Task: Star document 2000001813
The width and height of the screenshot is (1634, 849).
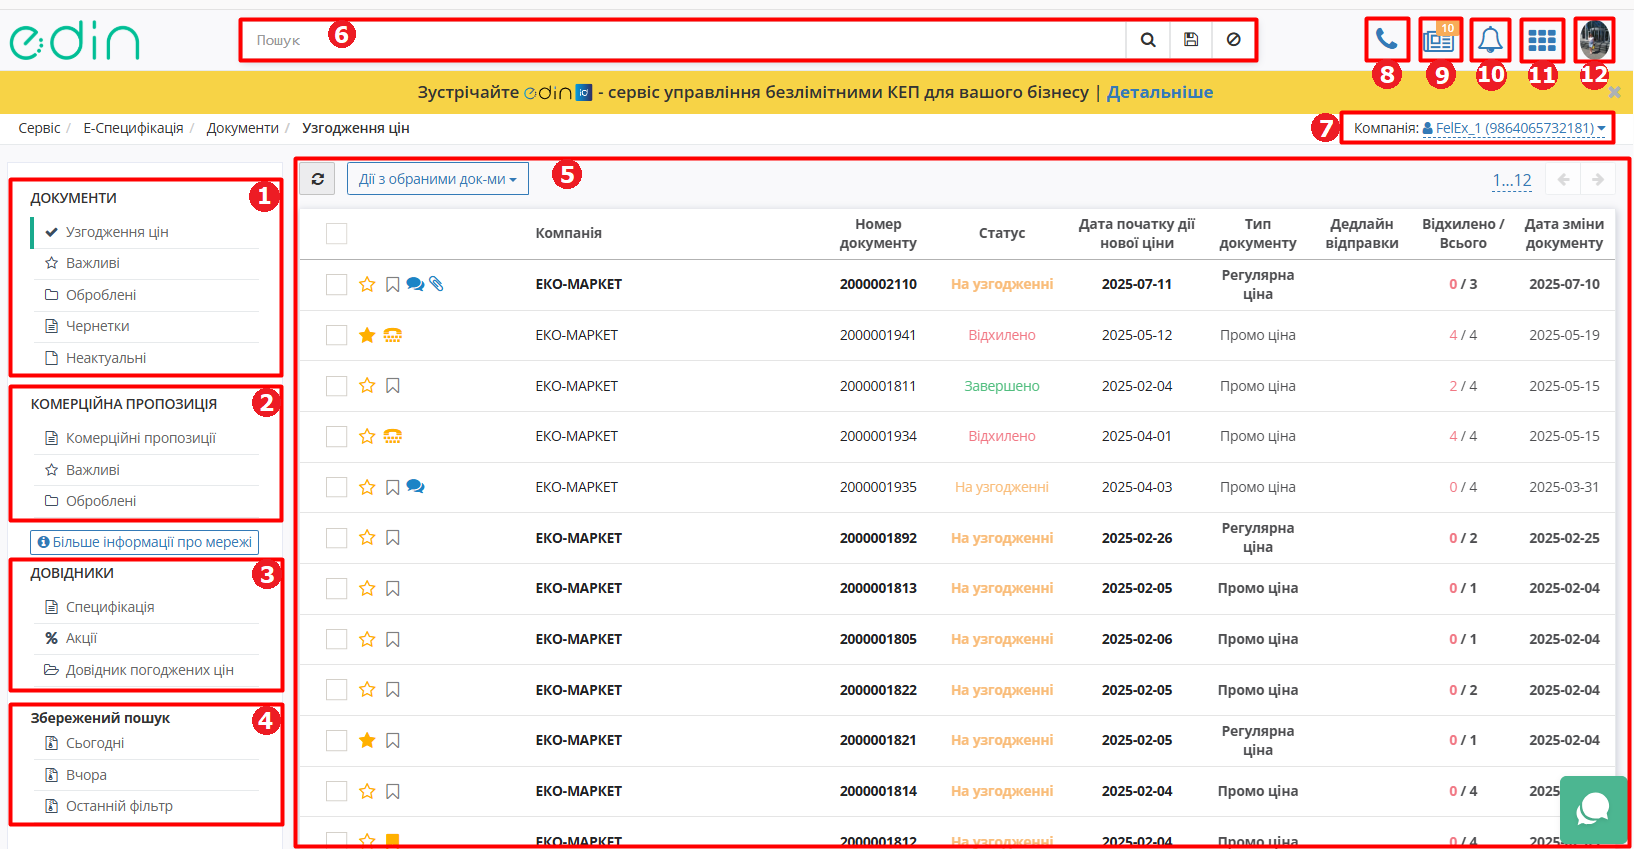Action: pos(367,588)
